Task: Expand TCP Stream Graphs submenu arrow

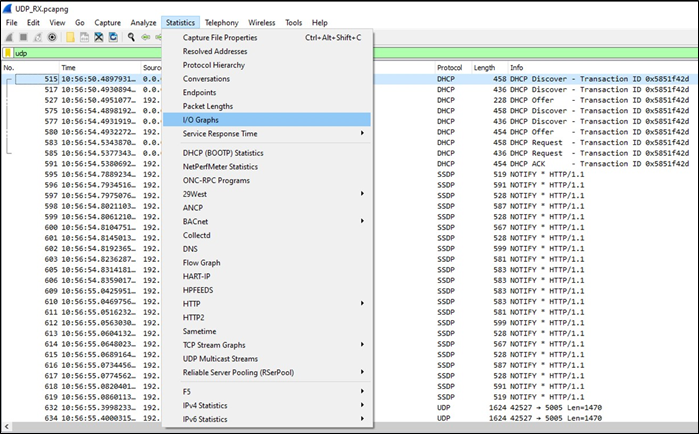Action: (x=362, y=344)
